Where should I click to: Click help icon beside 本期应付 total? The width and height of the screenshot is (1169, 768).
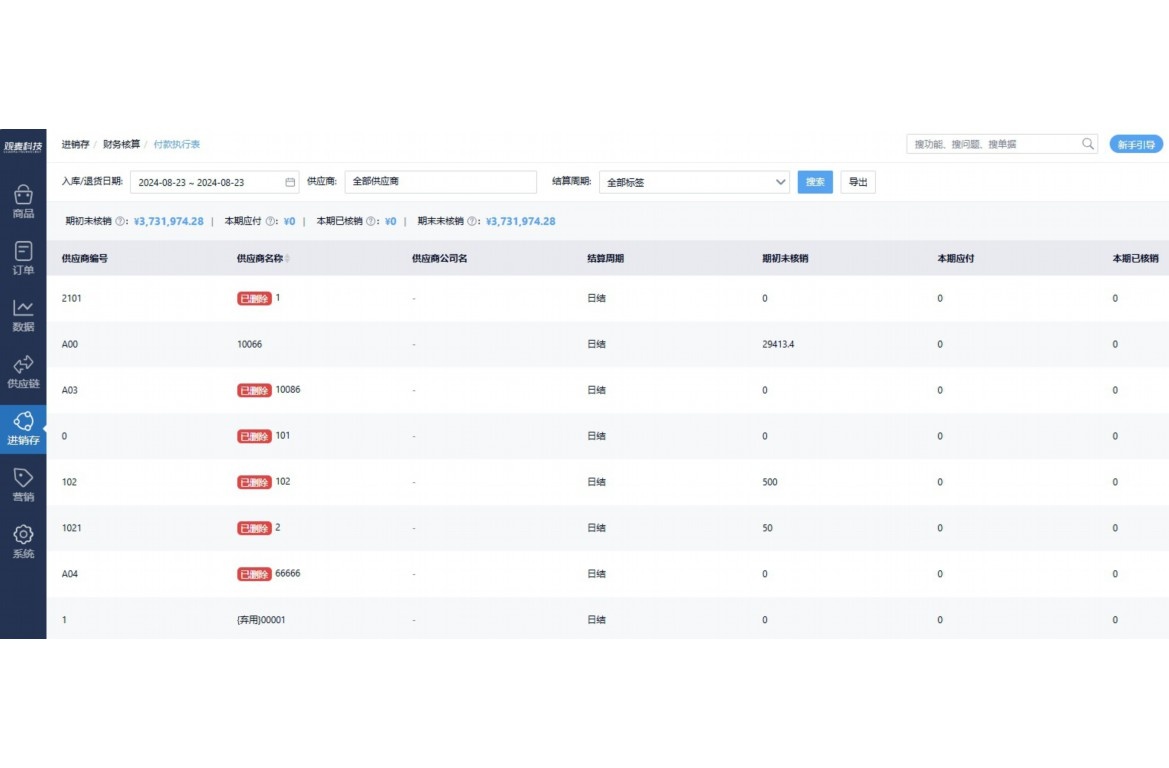click(271, 222)
